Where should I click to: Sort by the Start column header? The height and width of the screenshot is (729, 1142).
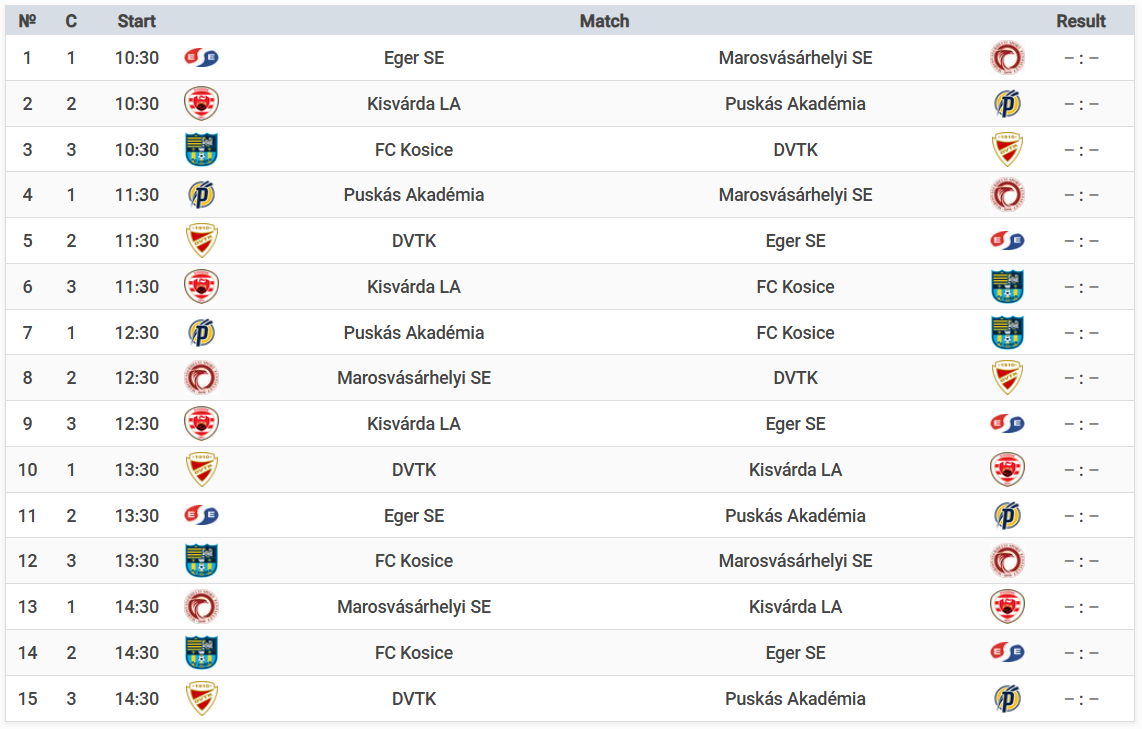[x=136, y=21]
